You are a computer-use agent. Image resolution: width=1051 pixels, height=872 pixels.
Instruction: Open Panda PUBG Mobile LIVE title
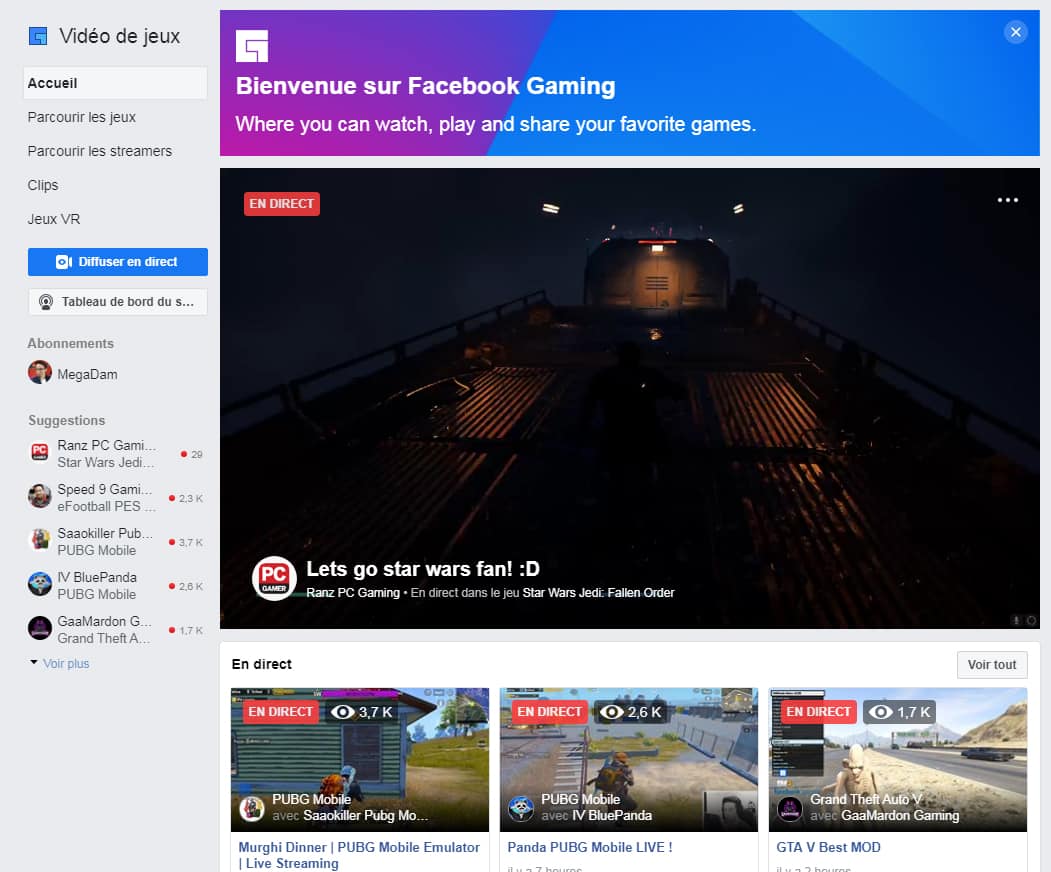[x=590, y=847]
